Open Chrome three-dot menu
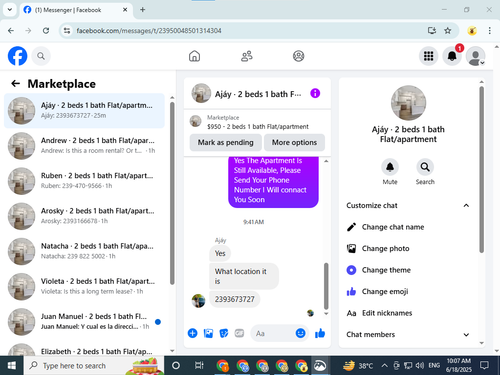The image size is (500, 375). click(x=489, y=31)
